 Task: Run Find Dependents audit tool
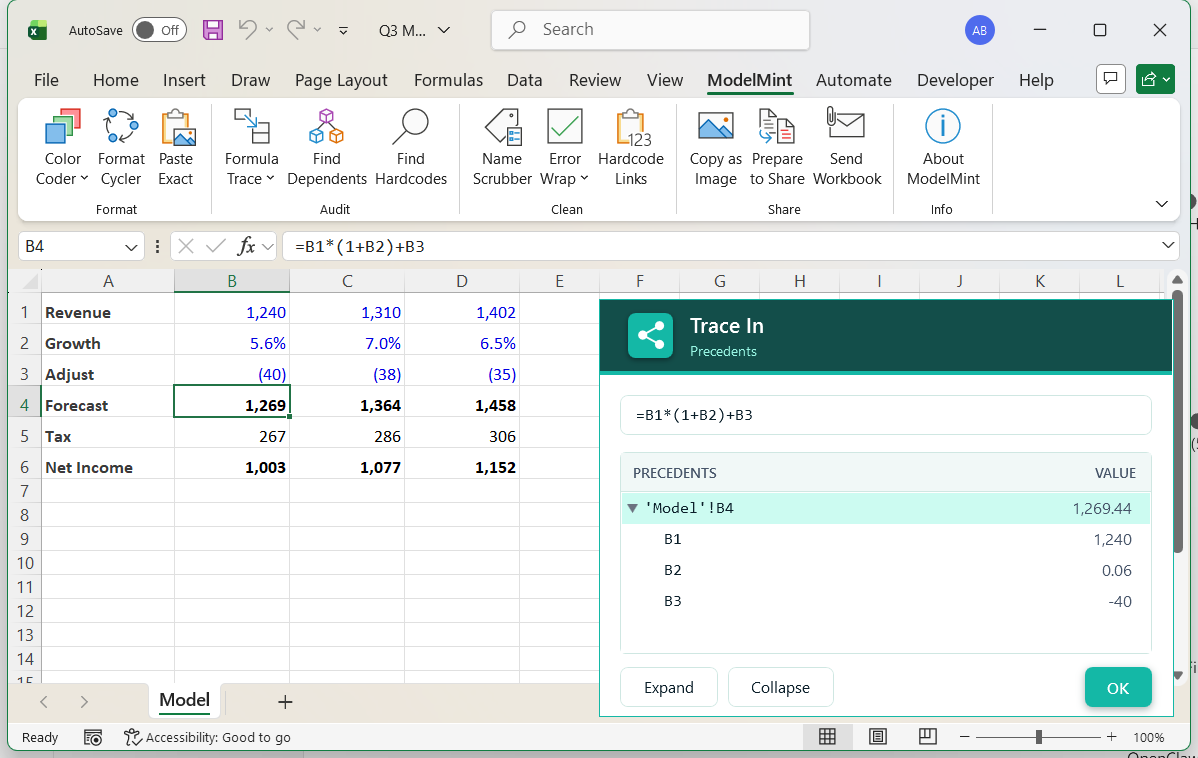point(326,148)
